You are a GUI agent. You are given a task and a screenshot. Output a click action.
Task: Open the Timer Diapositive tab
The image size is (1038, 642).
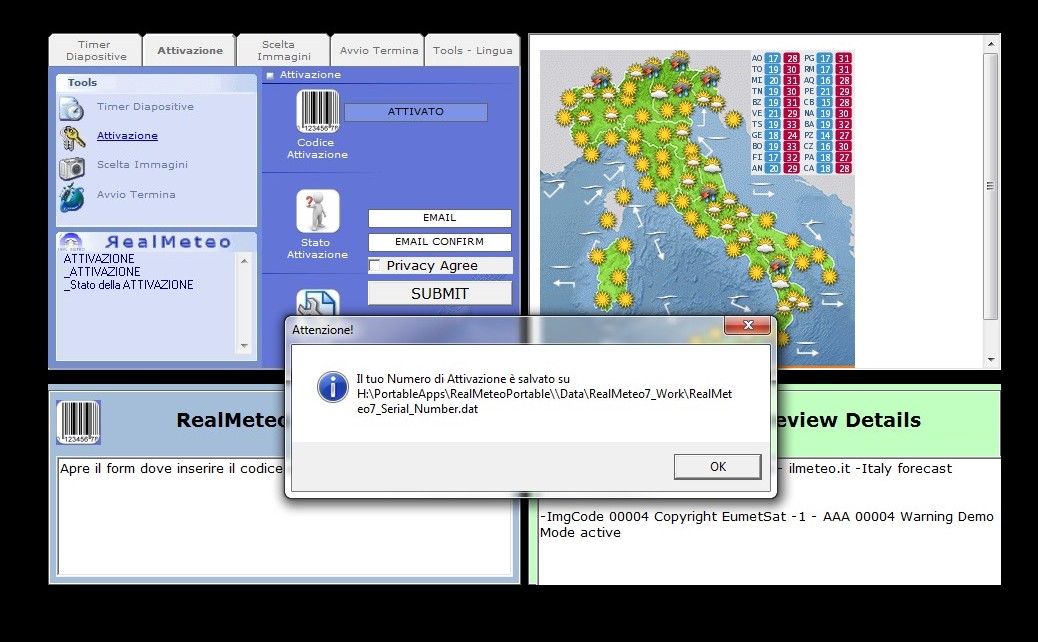95,50
